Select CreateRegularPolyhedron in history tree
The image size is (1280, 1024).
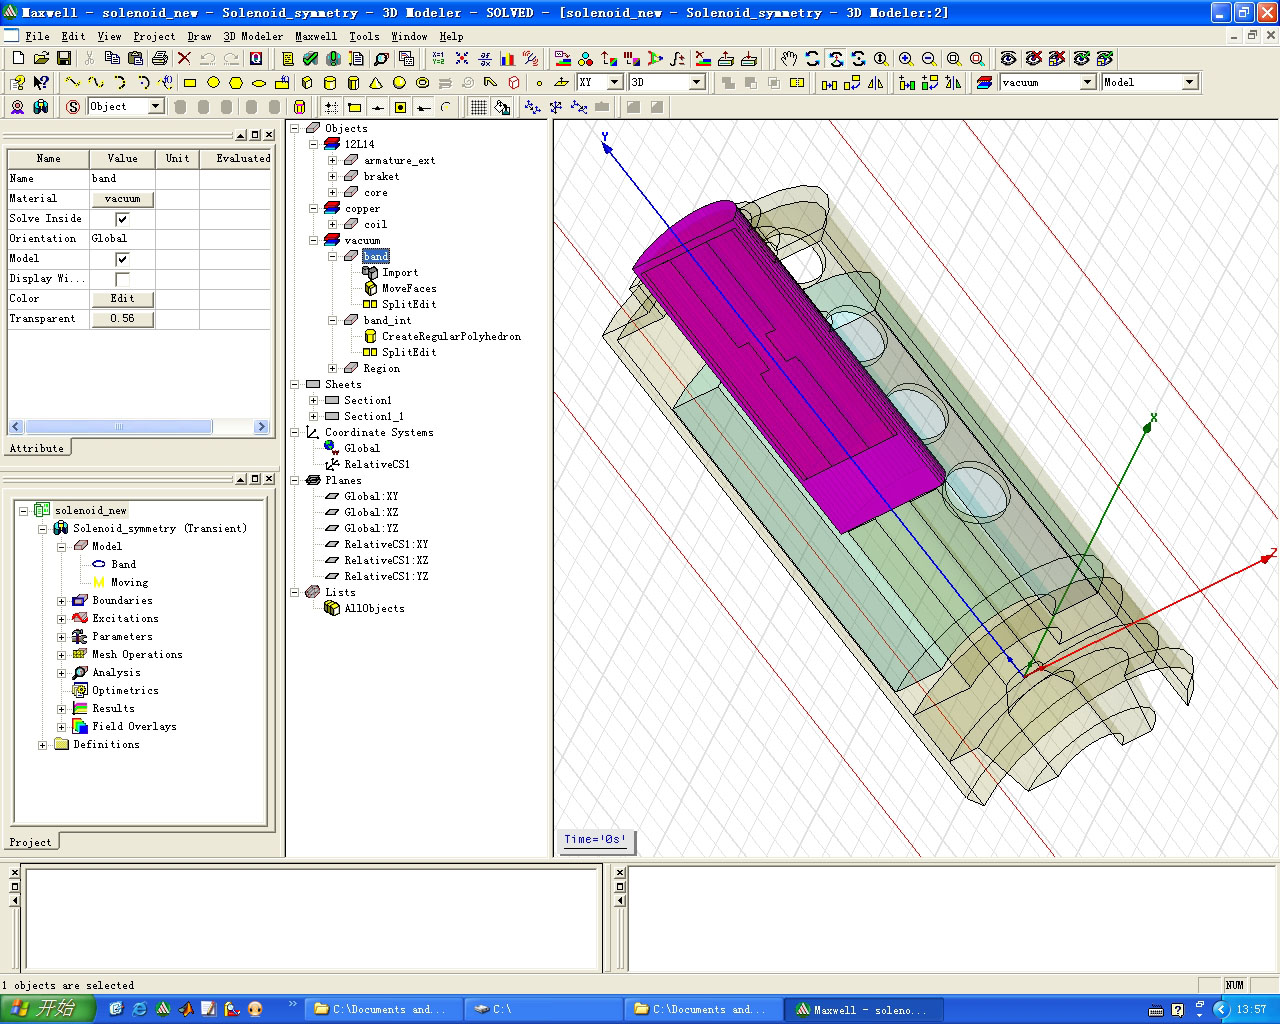click(x=451, y=336)
